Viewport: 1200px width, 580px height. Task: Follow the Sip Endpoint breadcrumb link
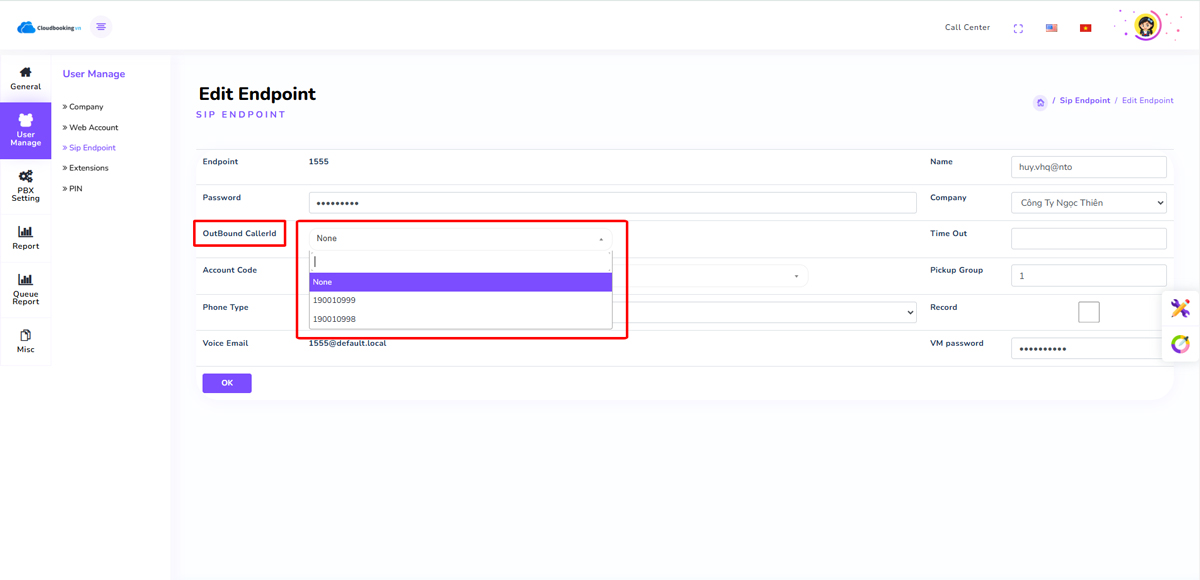[x=1085, y=101]
